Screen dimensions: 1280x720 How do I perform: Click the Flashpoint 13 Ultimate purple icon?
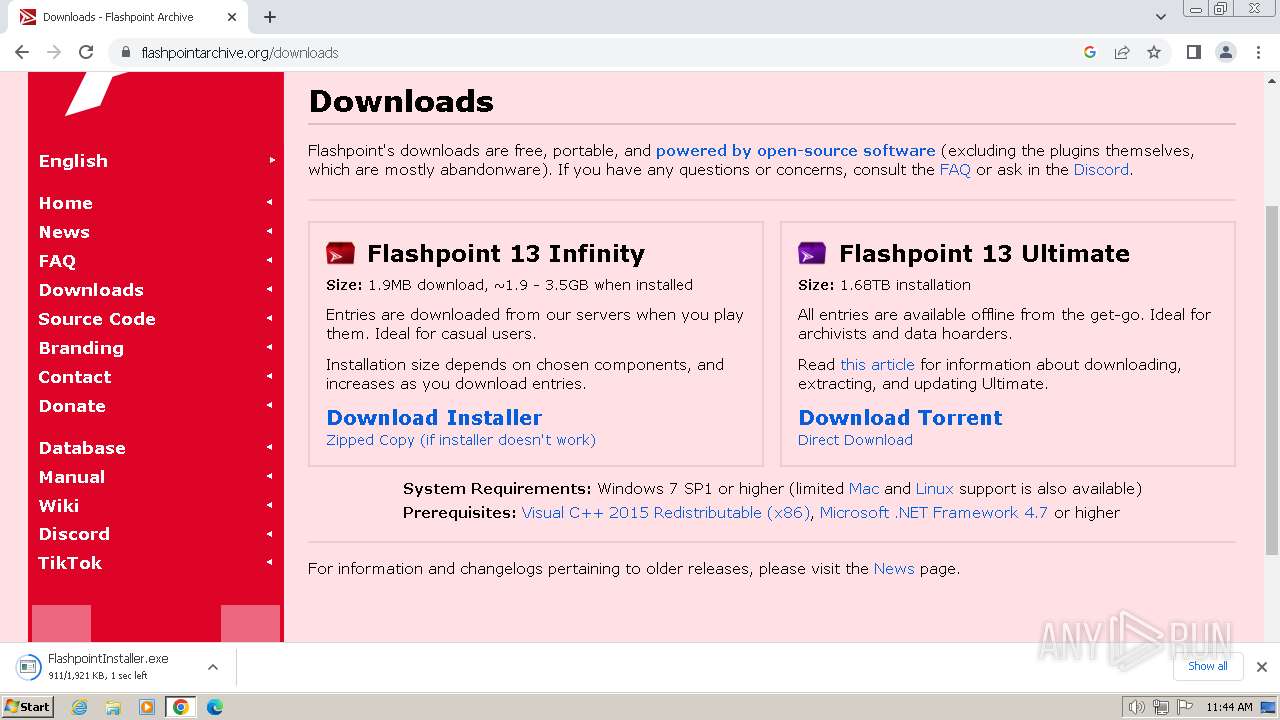point(812,253)
